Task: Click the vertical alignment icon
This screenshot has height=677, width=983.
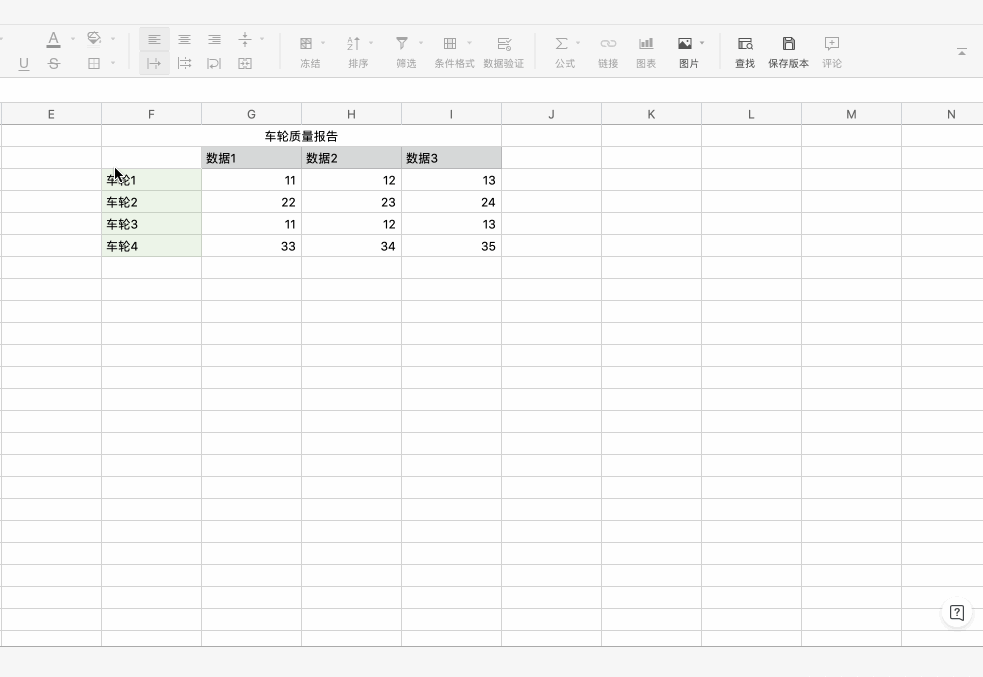Action: 245,39
